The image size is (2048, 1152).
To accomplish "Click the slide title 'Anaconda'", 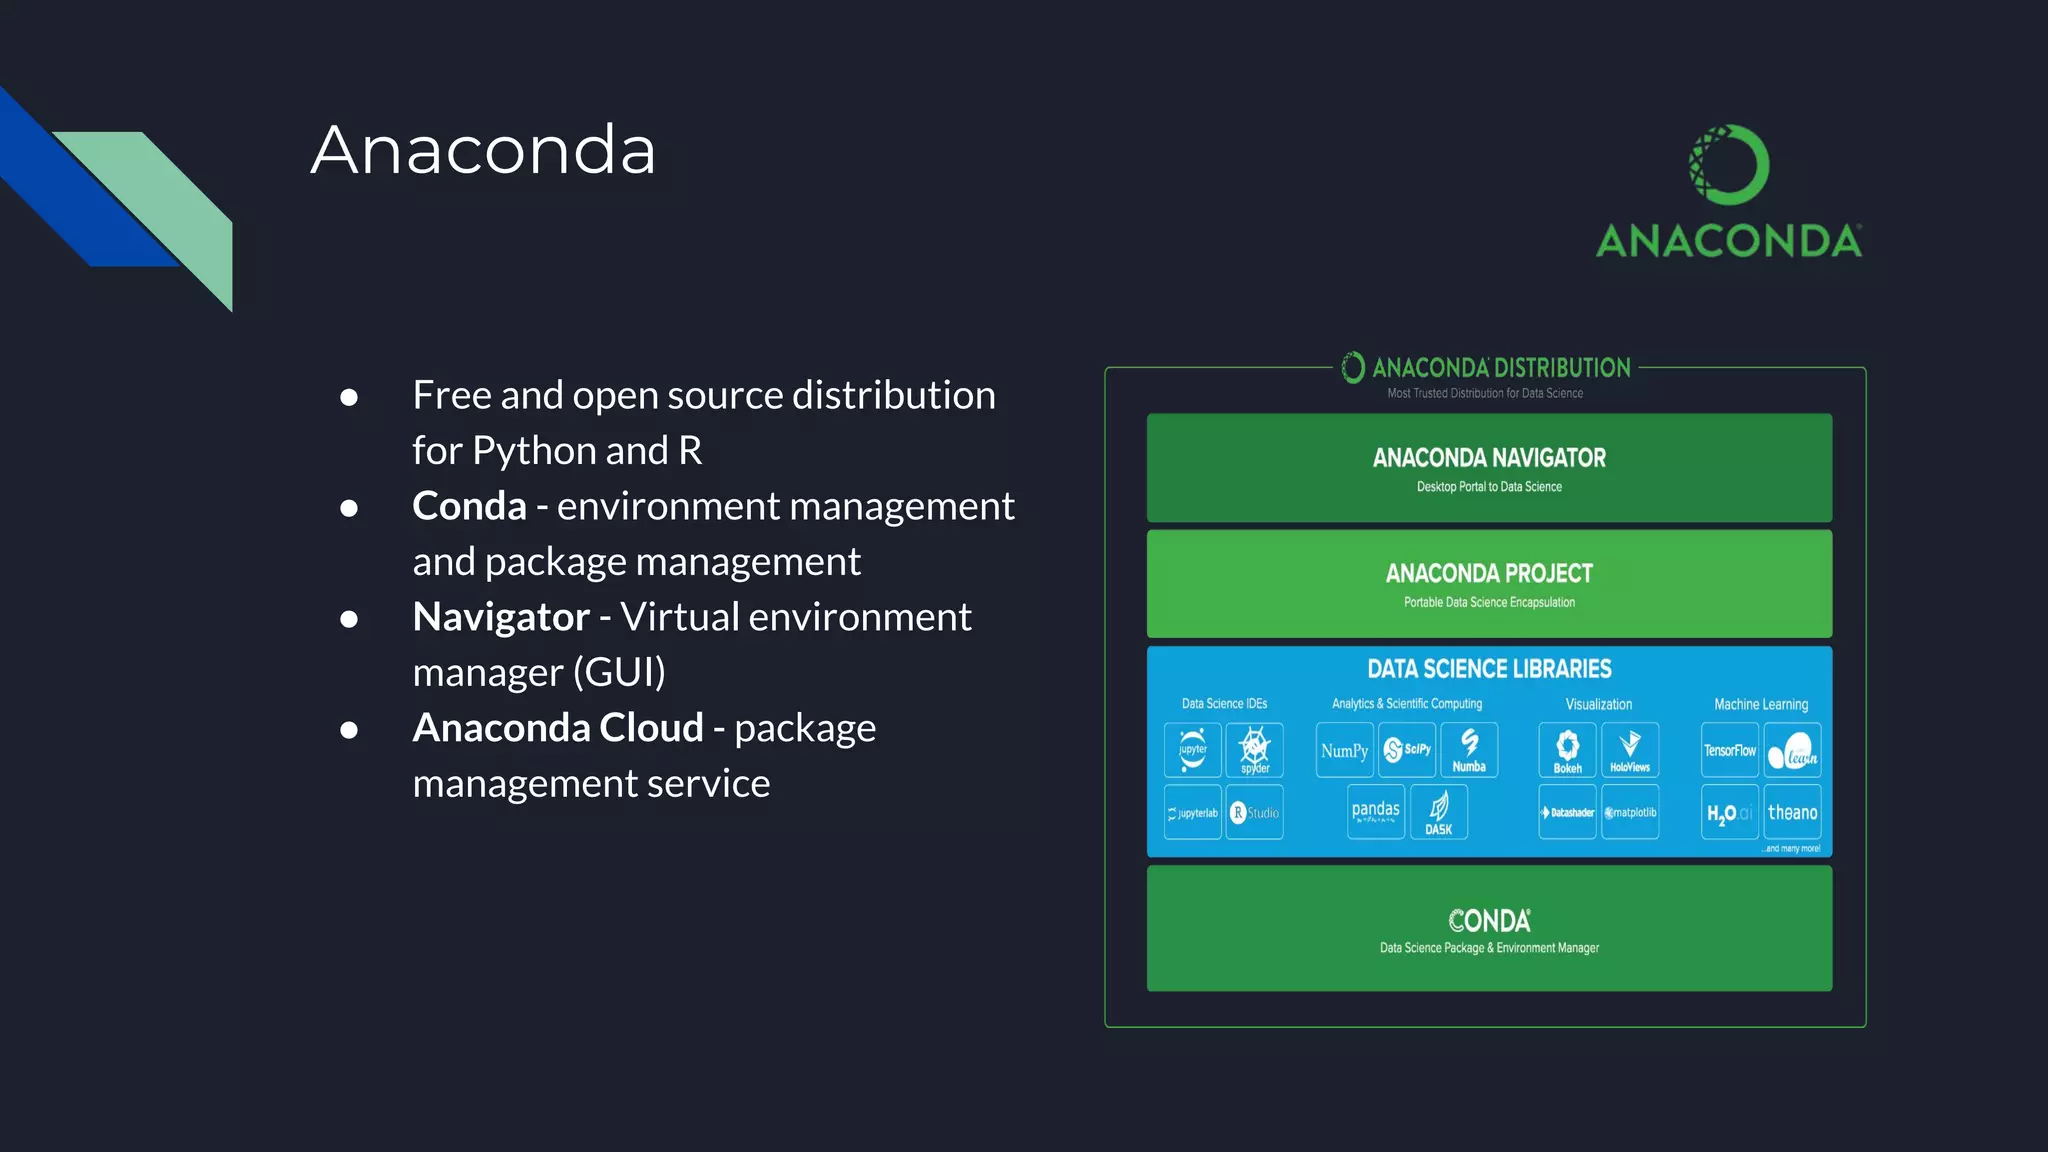I will pos(483,150).
